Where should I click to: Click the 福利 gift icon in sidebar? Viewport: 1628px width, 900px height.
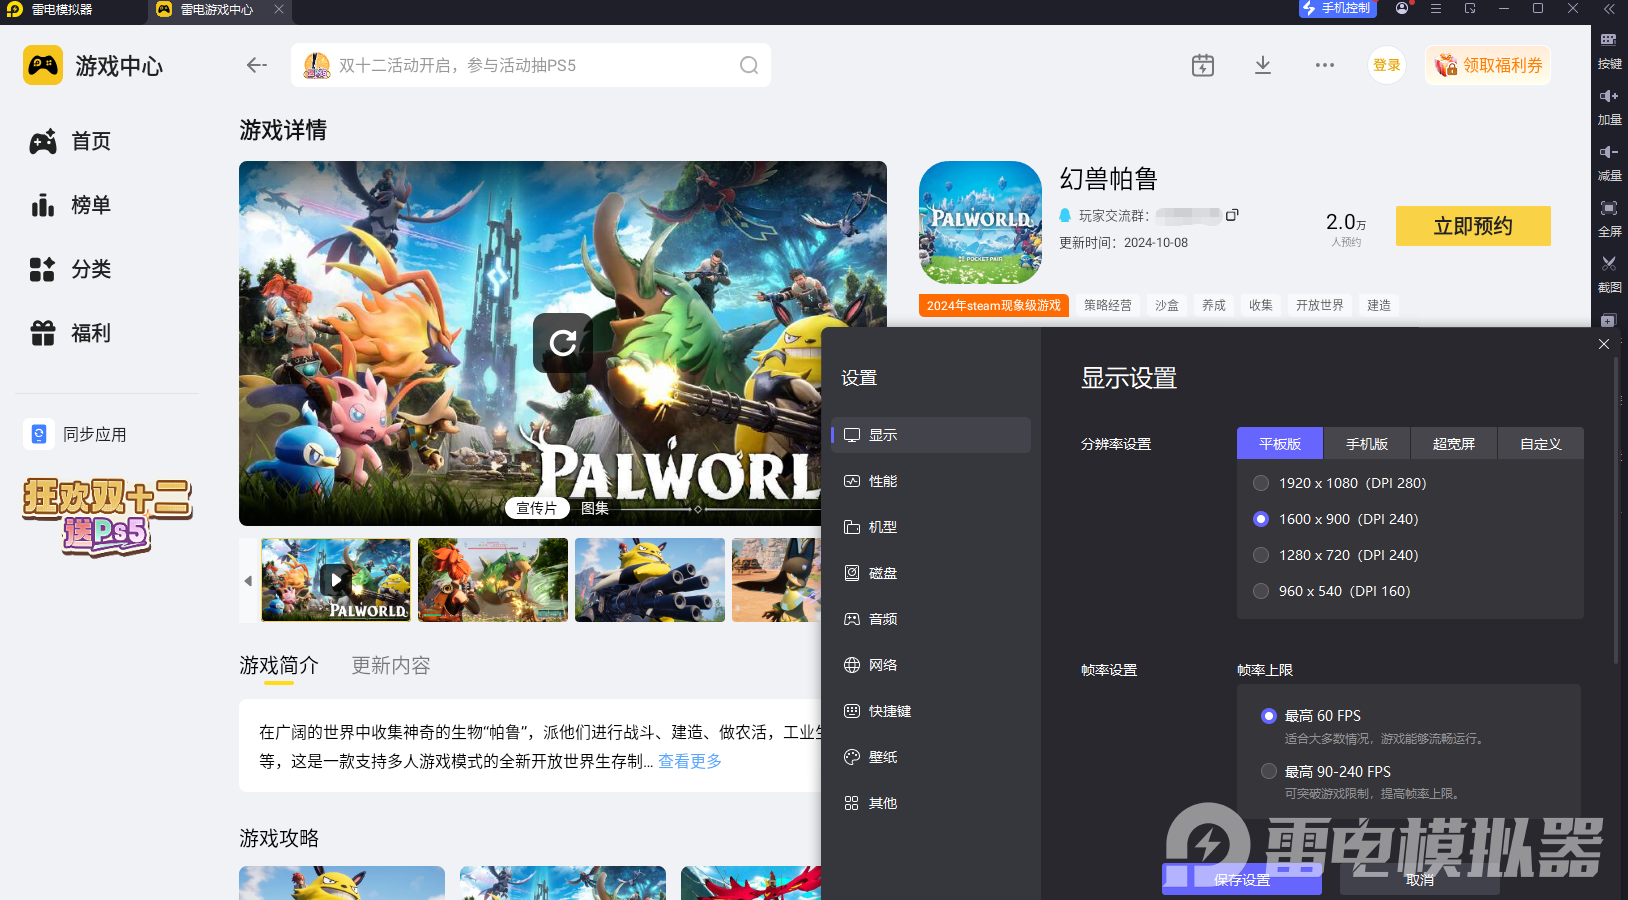click(x=43, y=334)
